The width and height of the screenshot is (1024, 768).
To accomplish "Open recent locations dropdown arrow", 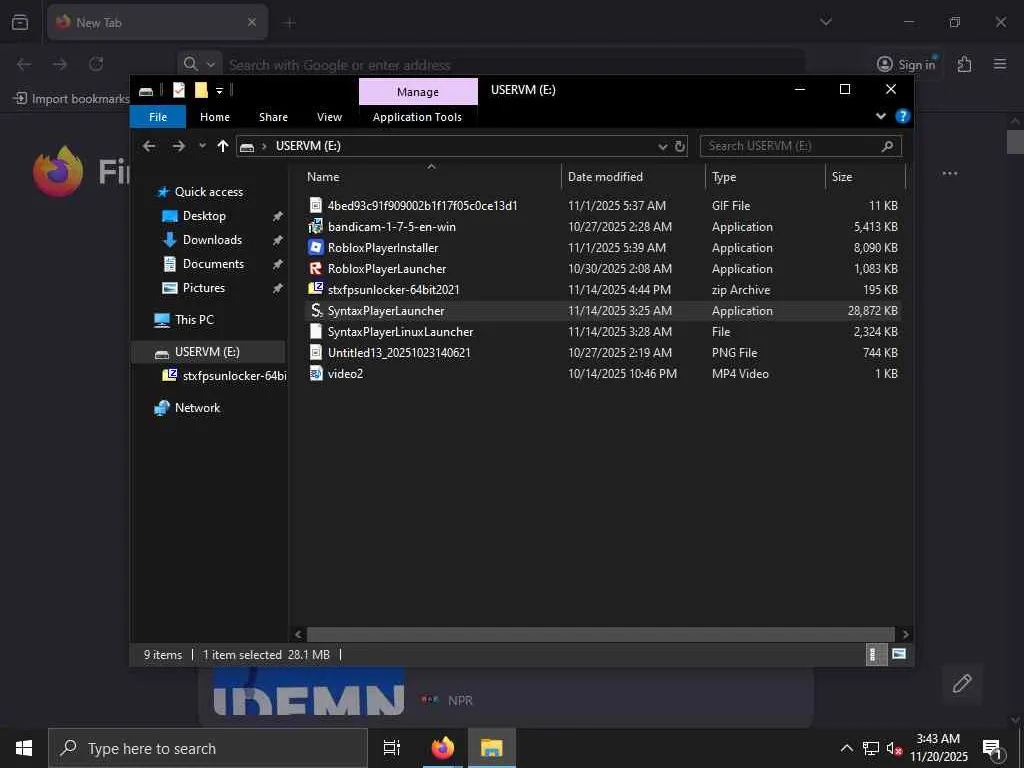I will [x=202, y=146].
